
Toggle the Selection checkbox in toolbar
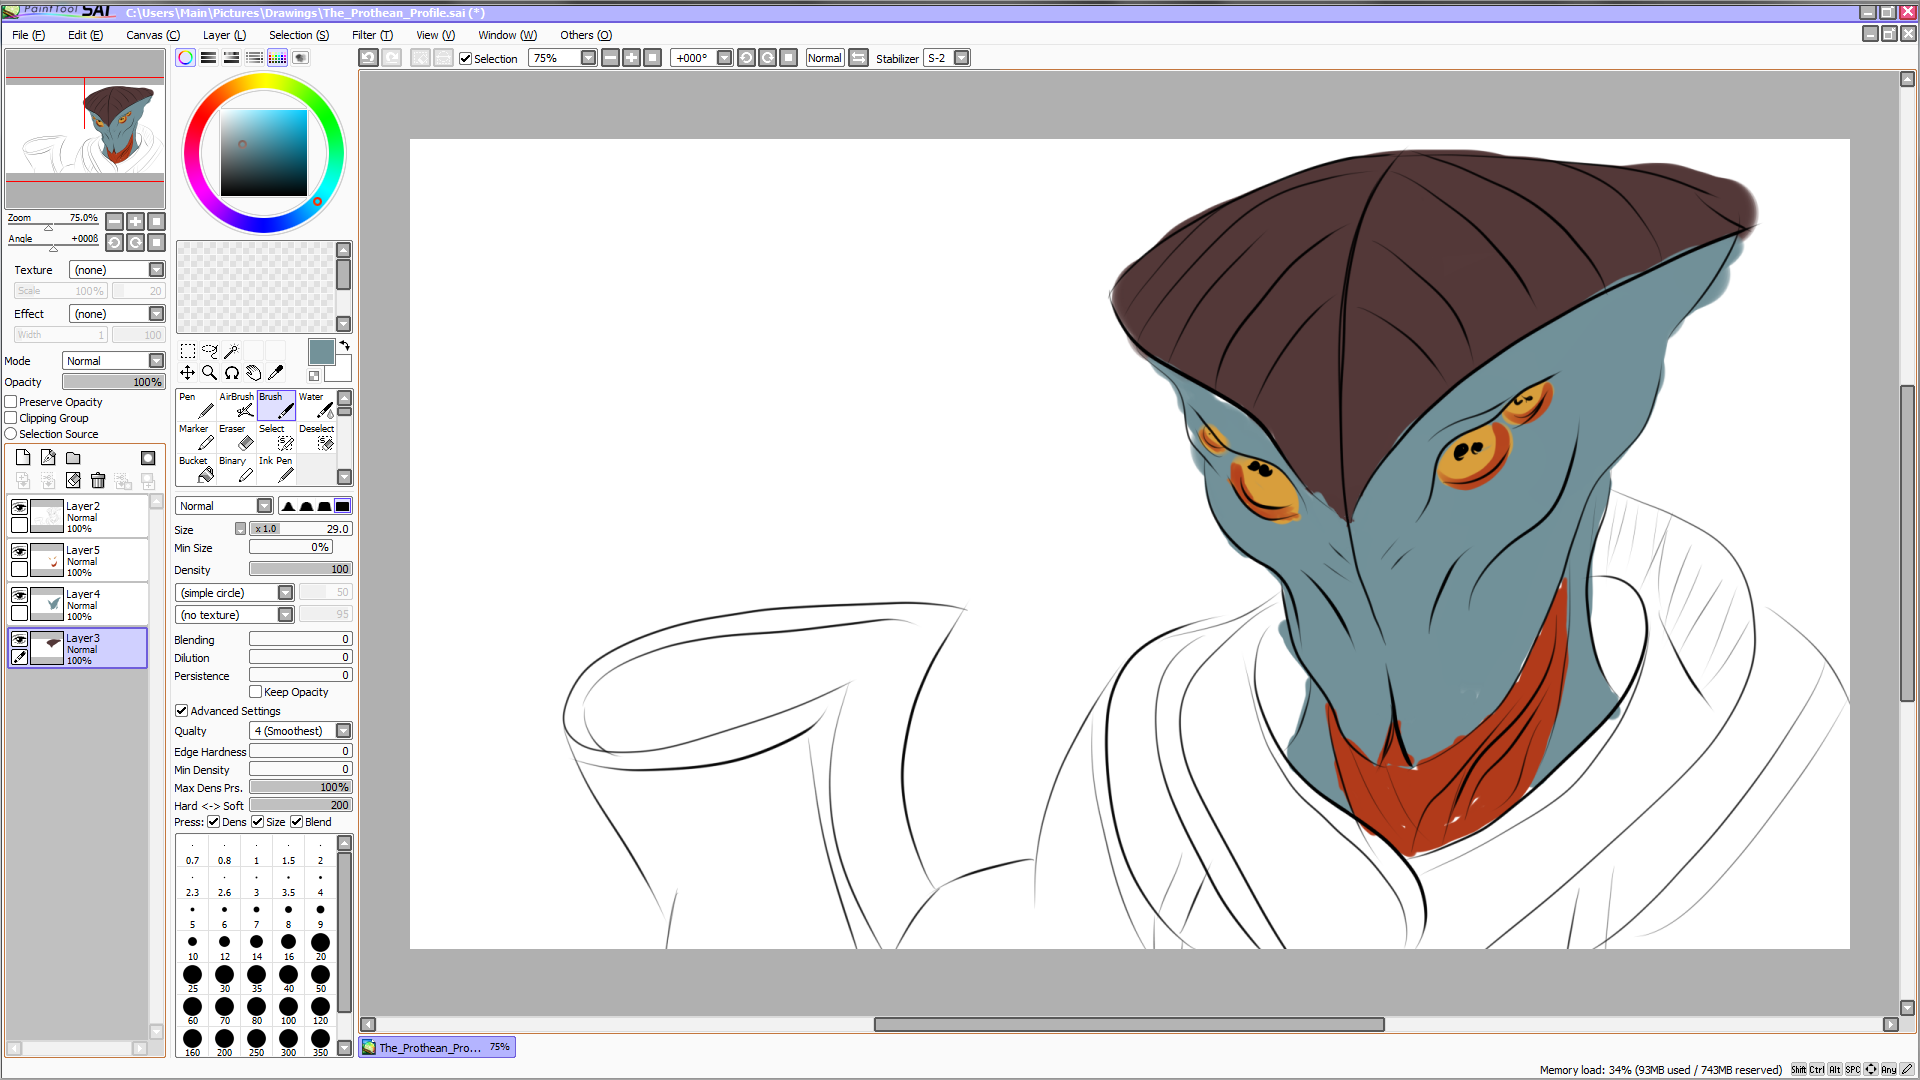[465, 59]
